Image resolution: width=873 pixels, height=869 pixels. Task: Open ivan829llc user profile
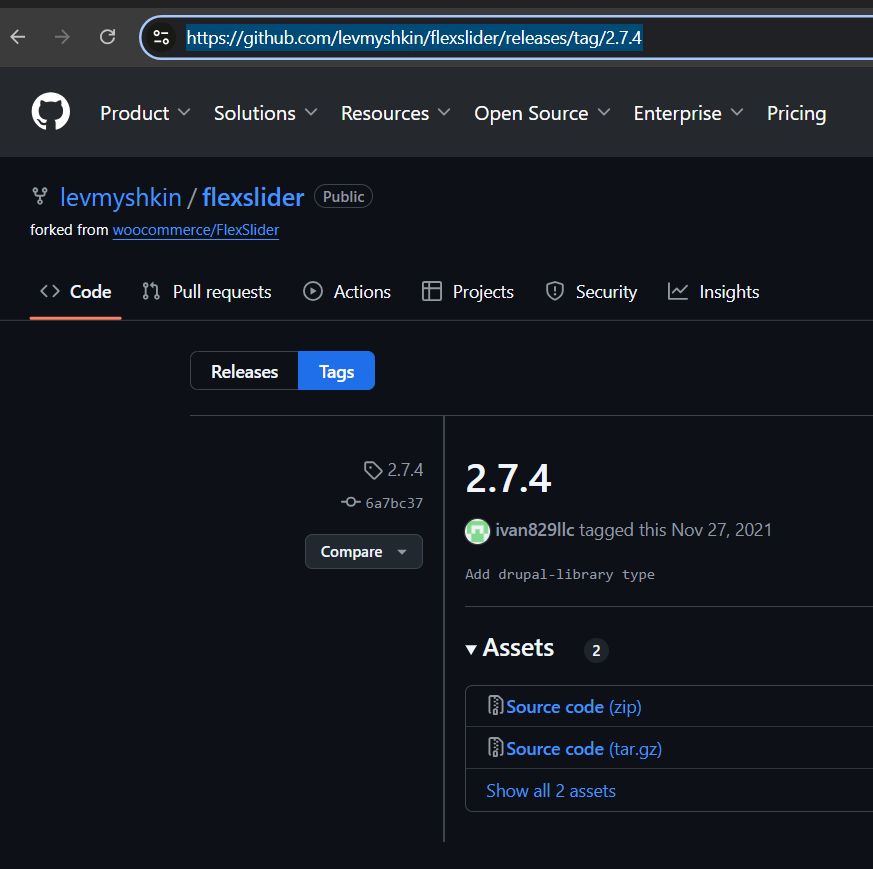(534, 530)
